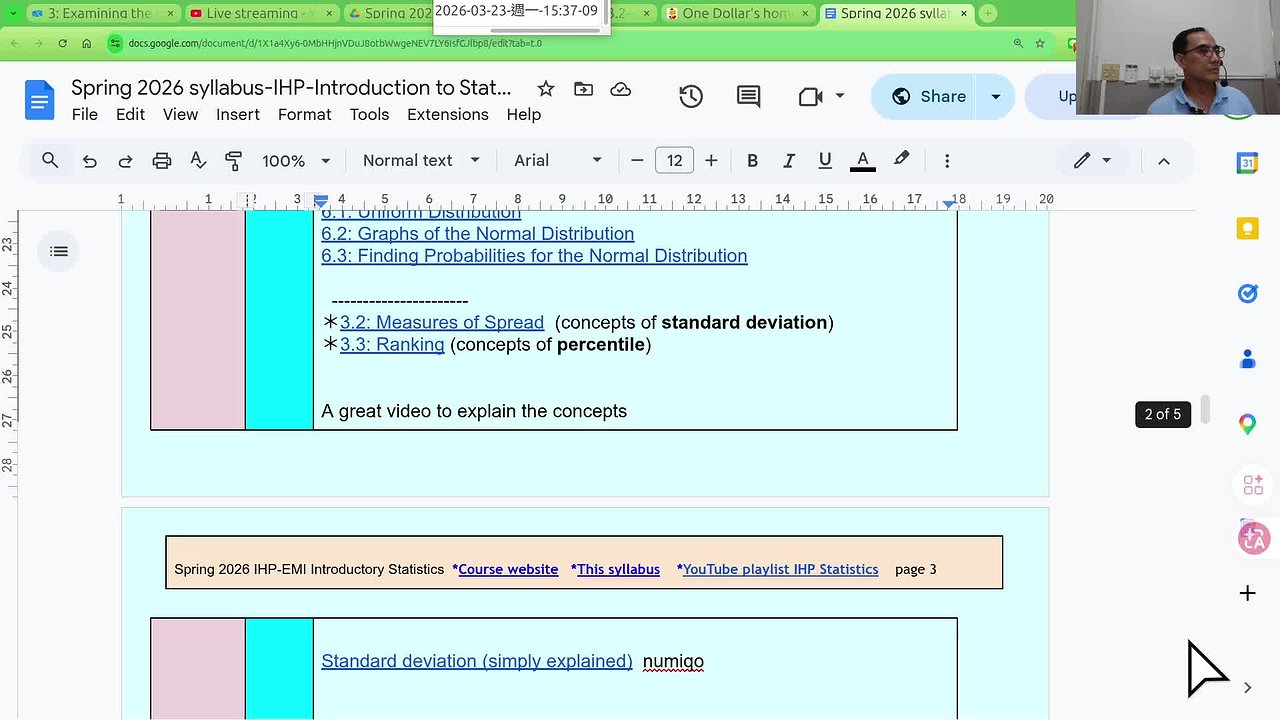The height and width of the screenshot is (720, 1280).
Task: Move document to a folder icon
Action: (x=583, y=89)
